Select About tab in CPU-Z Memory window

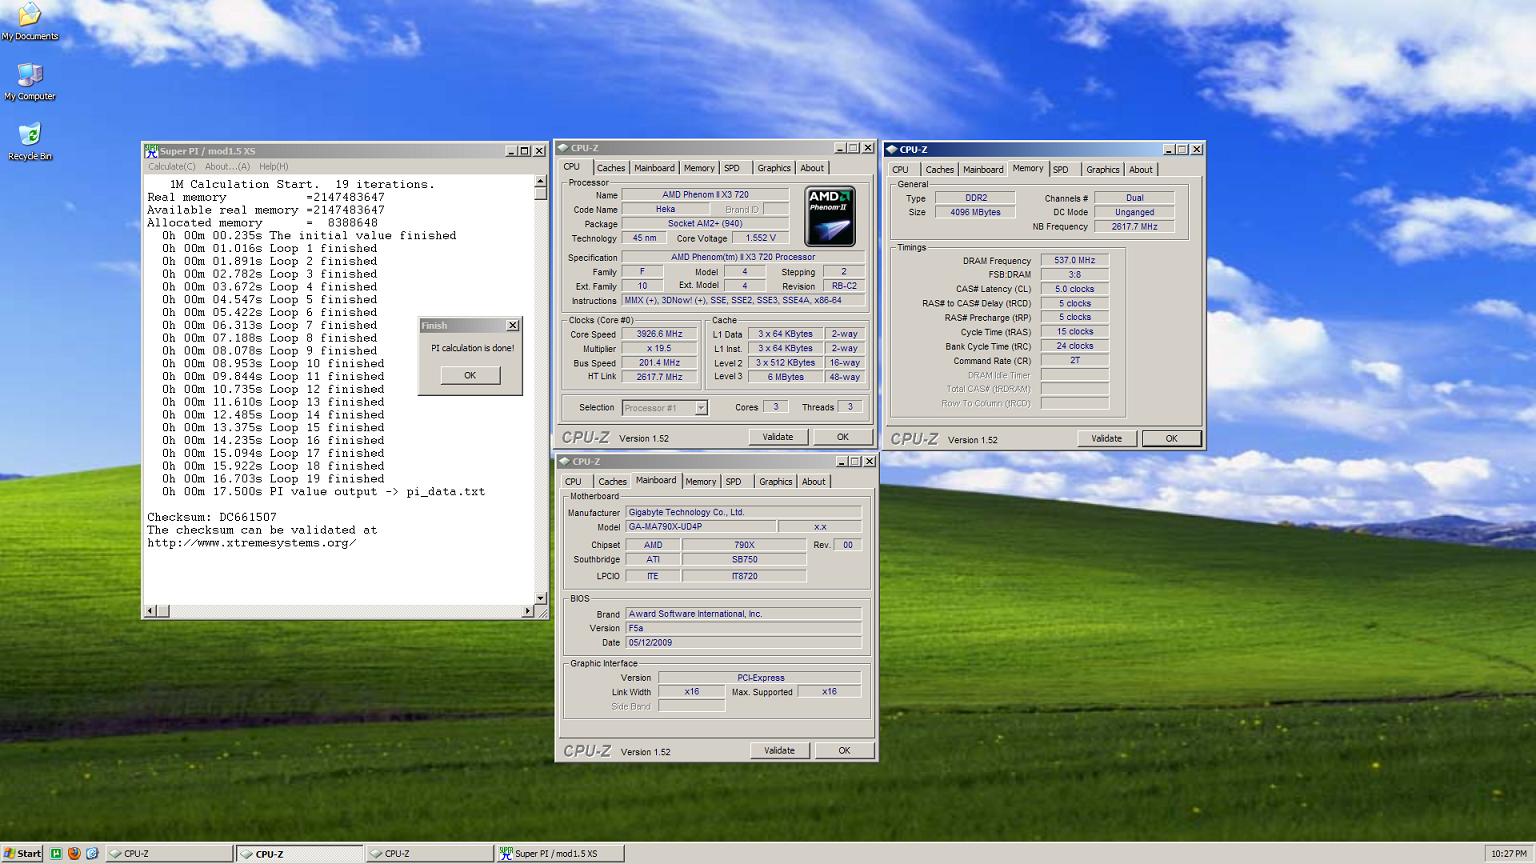pos(1140,170)
